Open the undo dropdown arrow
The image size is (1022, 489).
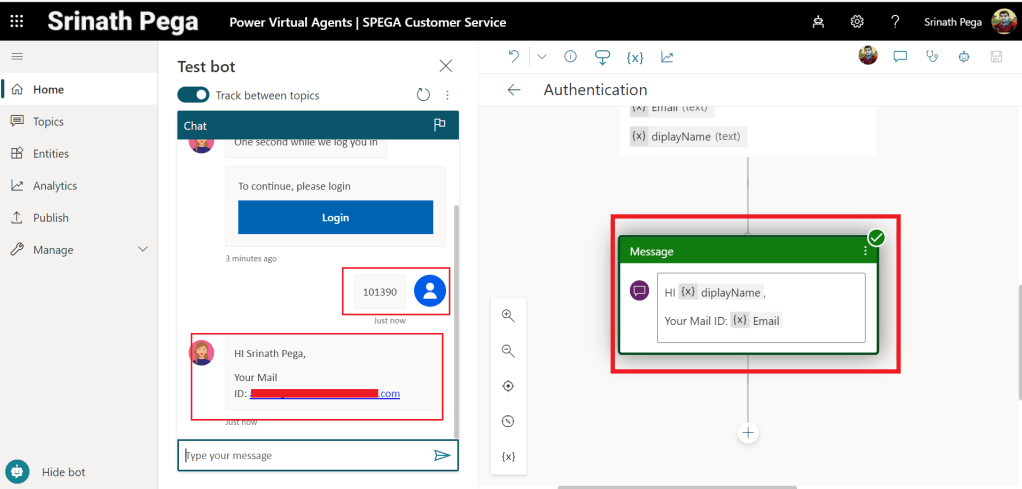point(542,57)
